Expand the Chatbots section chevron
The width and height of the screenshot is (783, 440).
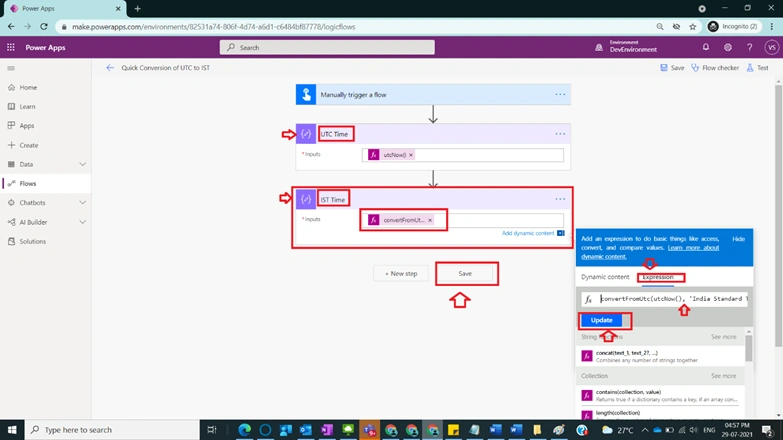point(82,203)
